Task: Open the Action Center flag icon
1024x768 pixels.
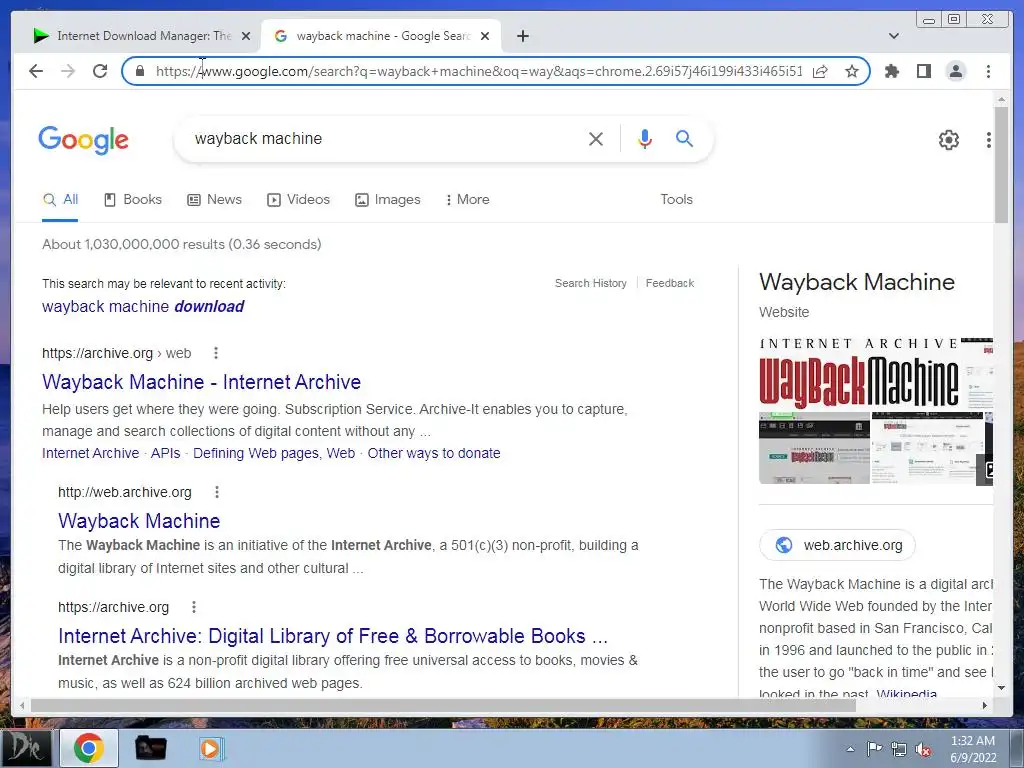Action: pos(874,749)
